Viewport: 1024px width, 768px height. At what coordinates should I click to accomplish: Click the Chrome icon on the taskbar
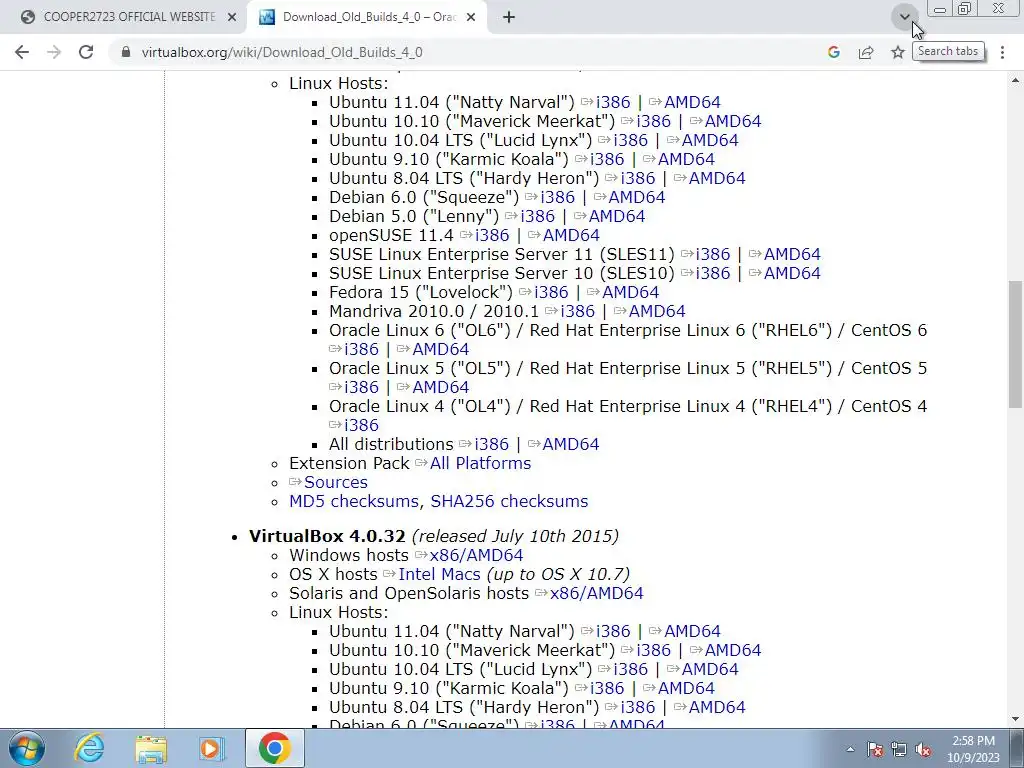point(274,748)
